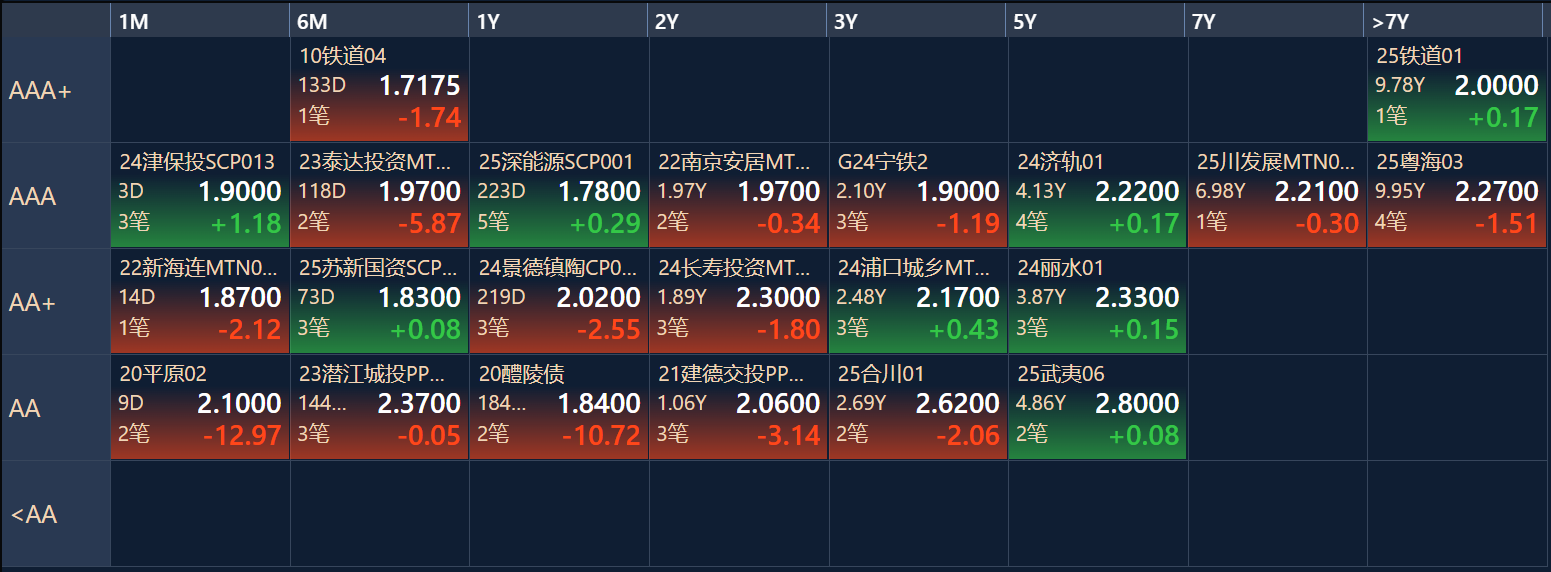Click the 3Y column header
The width and height of the screenshot is (1551, 572).
(917, 22)
